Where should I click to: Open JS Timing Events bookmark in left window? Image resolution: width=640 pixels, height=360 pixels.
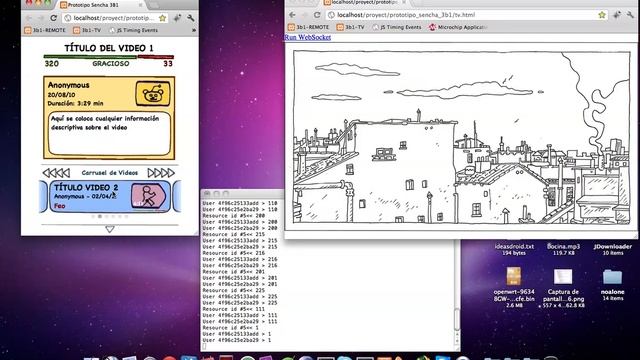(x=133, y=30)
